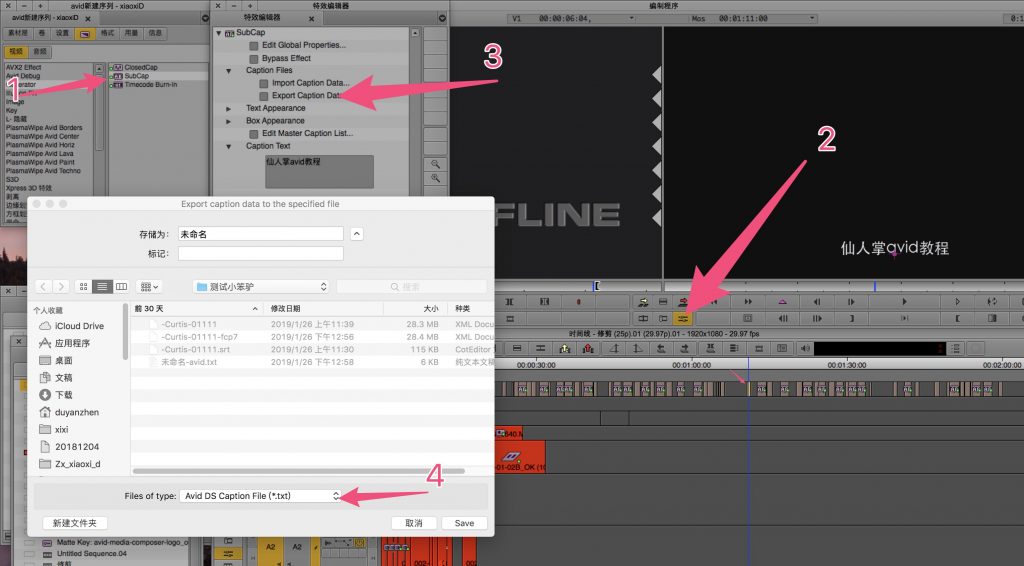Click the Import Caption Data square button
Viewport: 1024px width, 566px height.
coord(263,84)
